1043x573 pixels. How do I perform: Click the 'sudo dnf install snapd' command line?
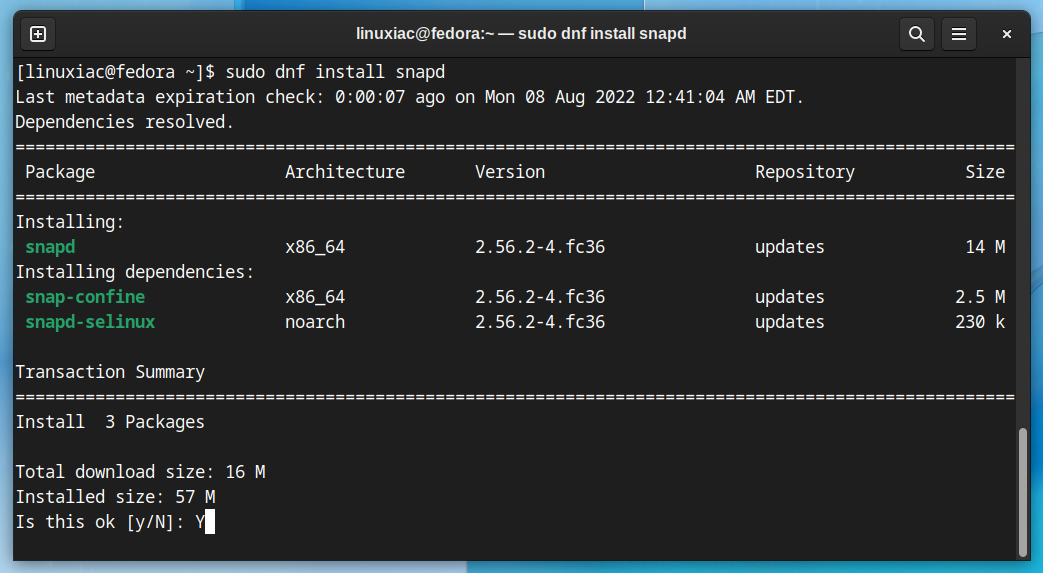(x=335, y=72)
